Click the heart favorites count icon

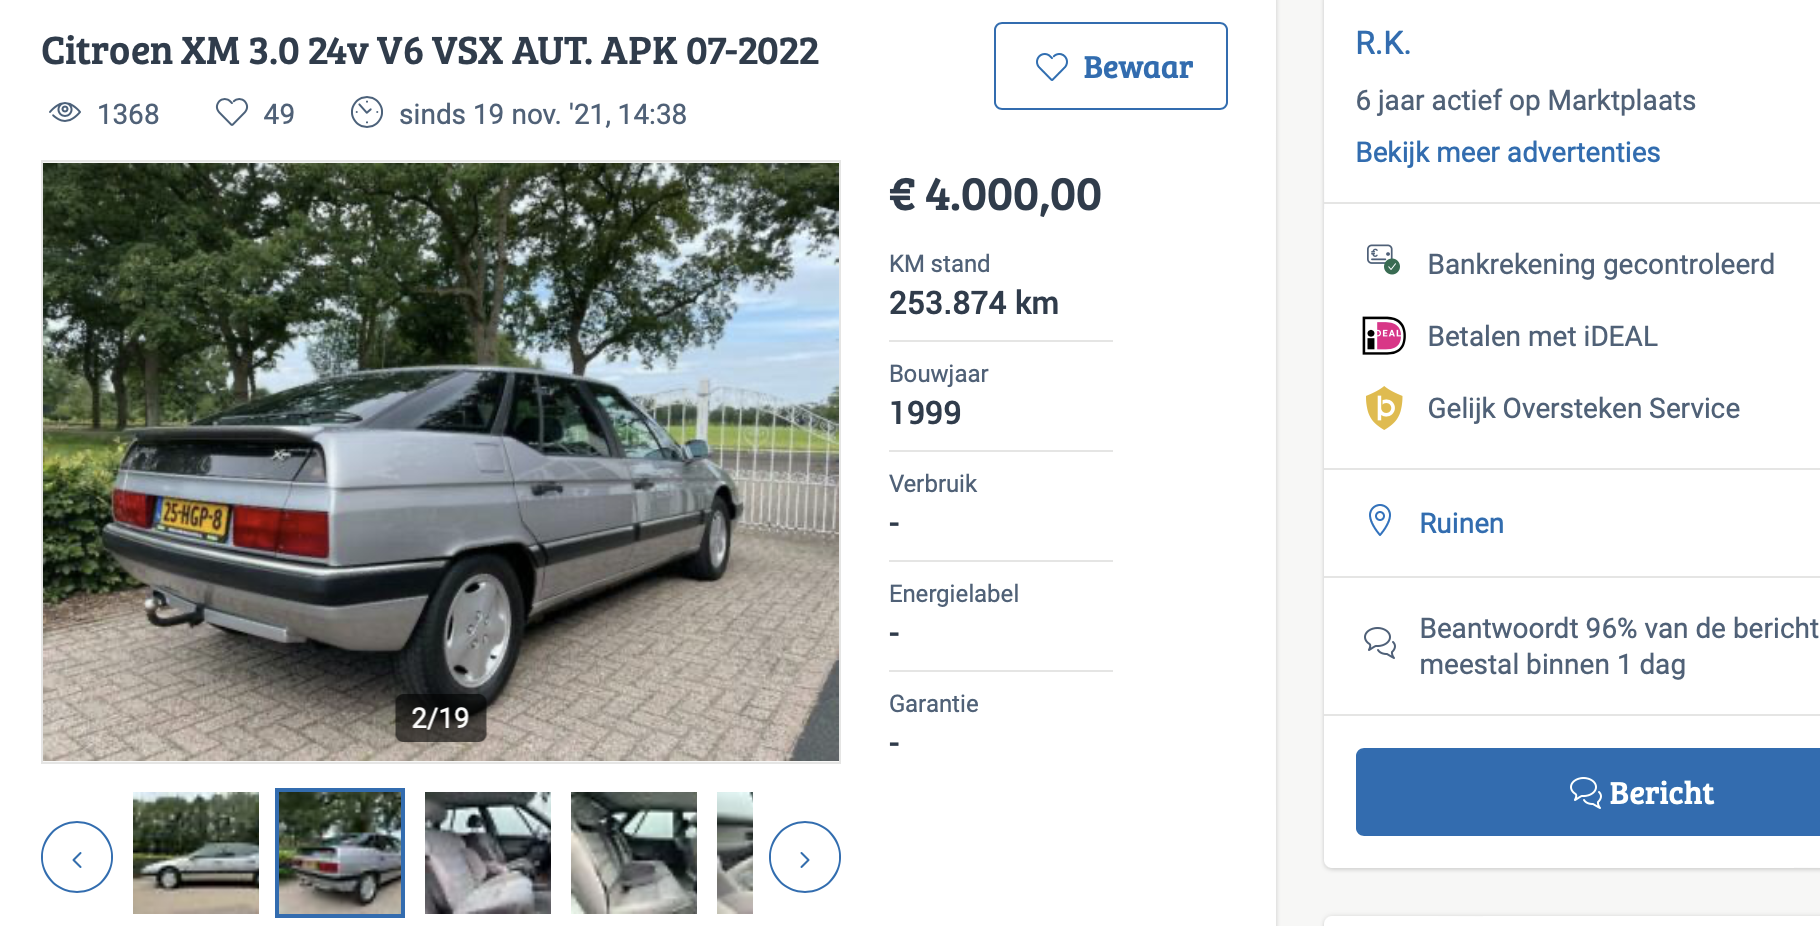pyautogui.click(x=232, y=112)
